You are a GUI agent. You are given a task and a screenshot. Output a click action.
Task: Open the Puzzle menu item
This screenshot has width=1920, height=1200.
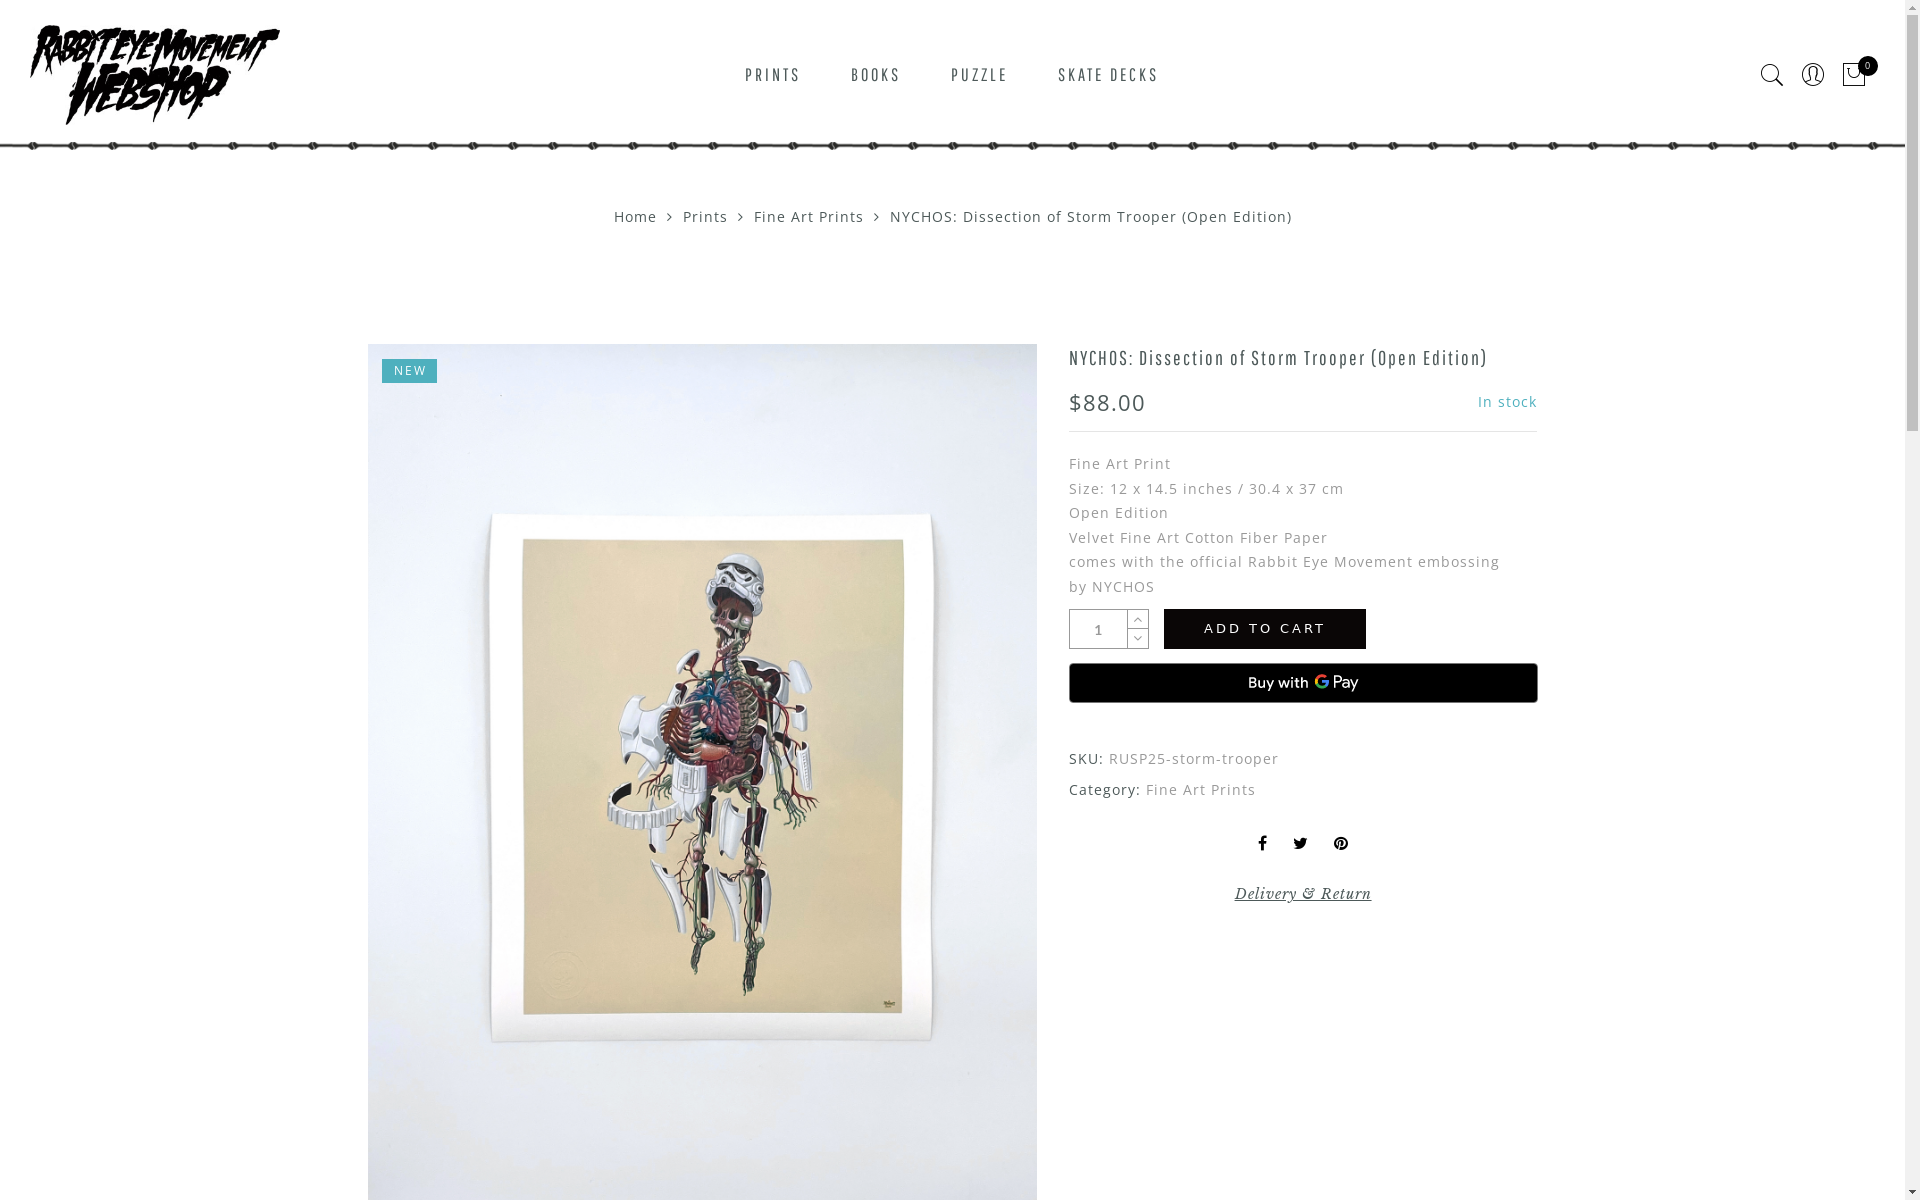979,75
